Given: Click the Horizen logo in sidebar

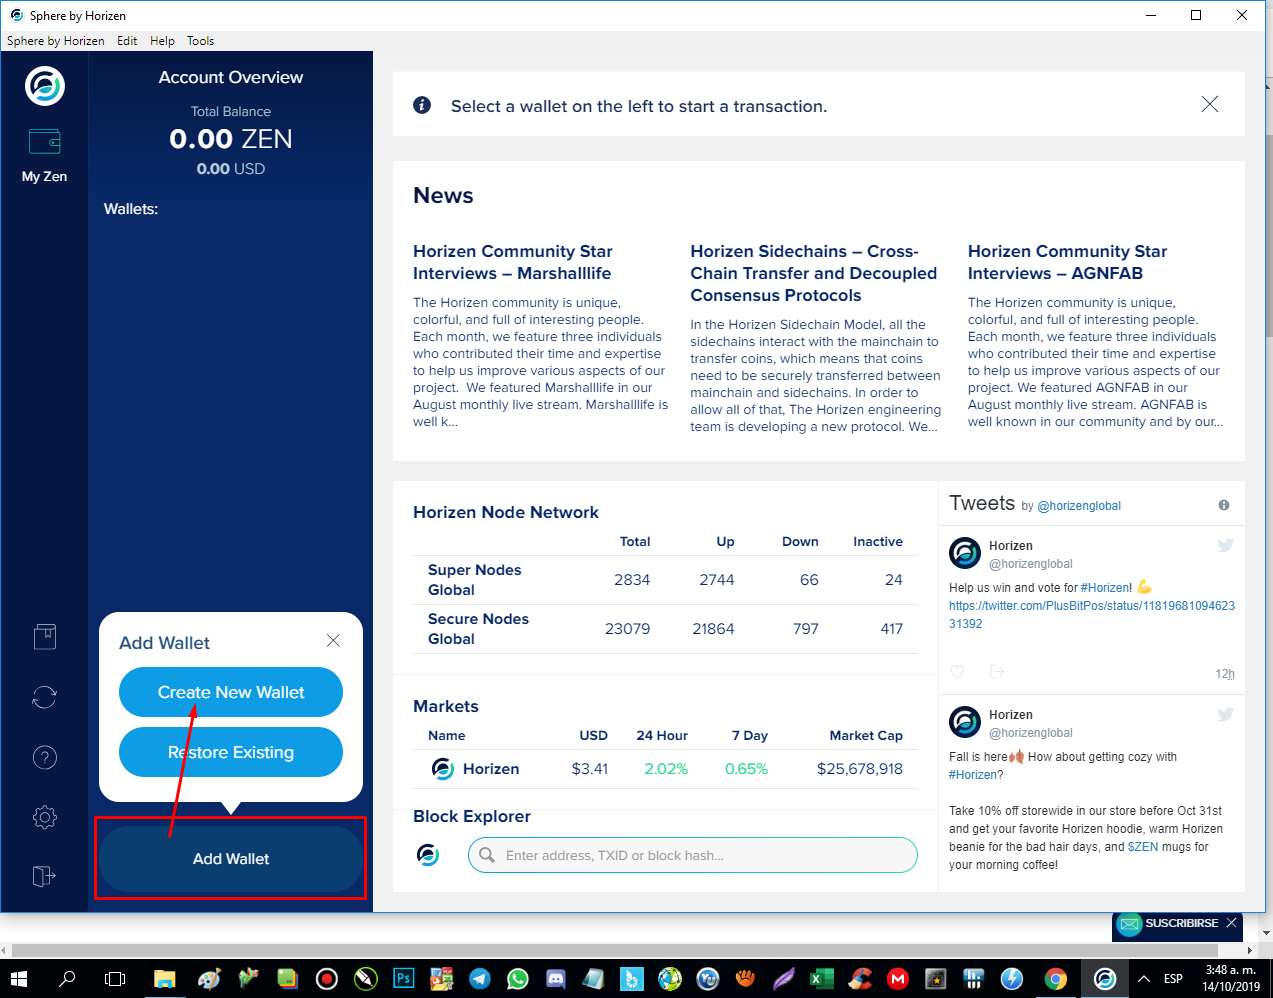Looking at the screenshot, I should [x=45, y=86].
